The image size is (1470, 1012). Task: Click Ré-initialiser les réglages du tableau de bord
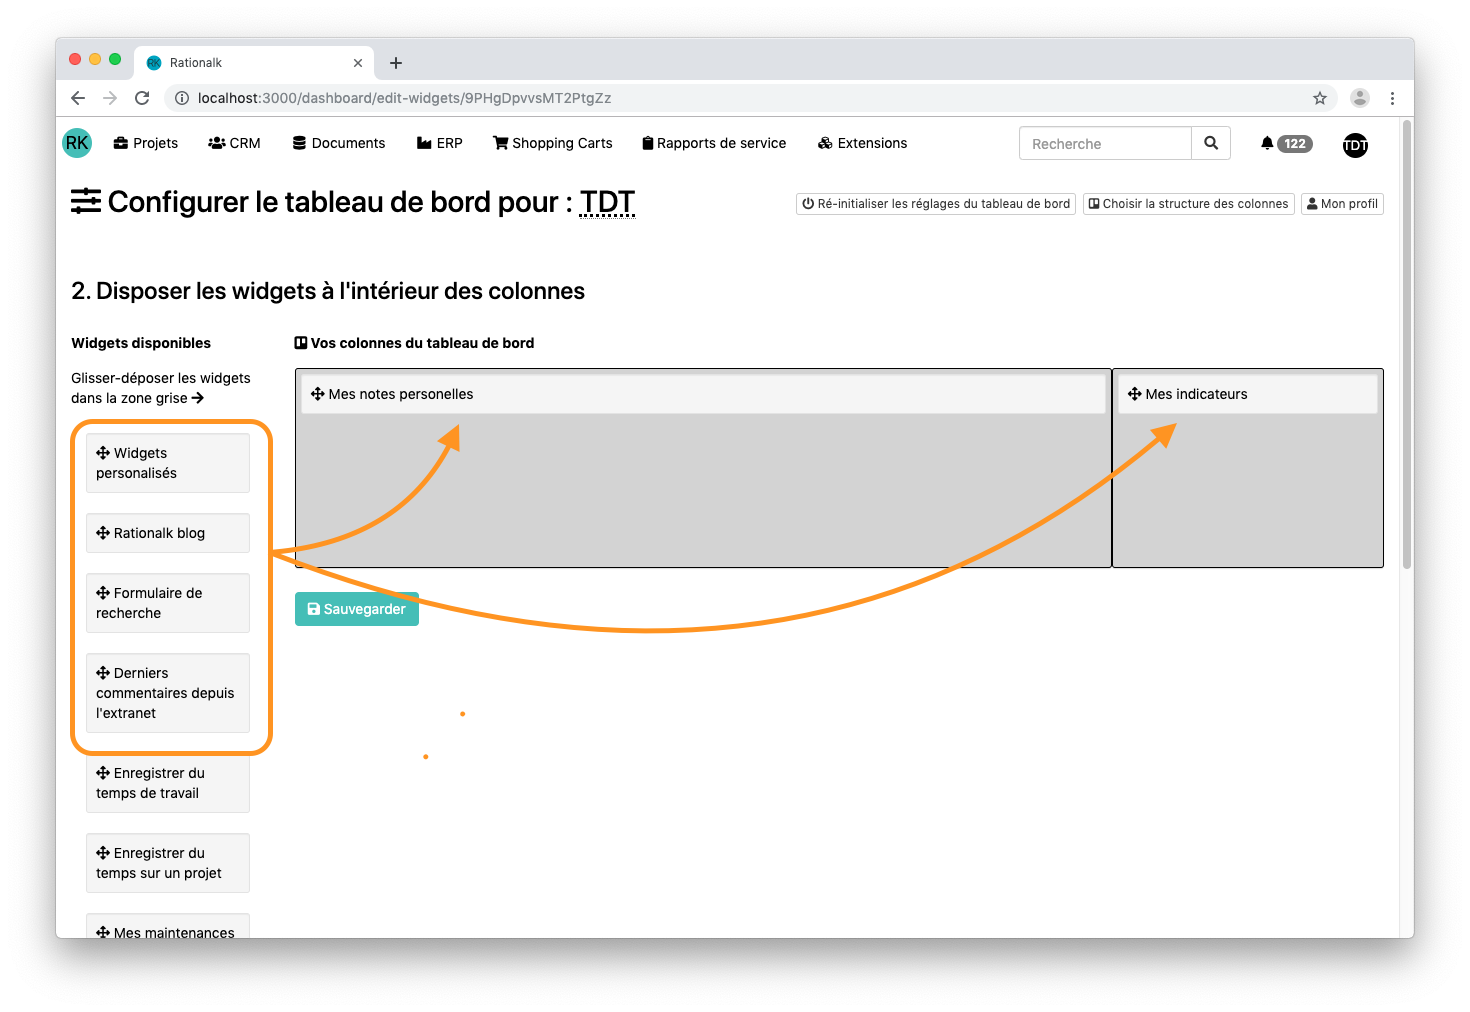(936, 204)
